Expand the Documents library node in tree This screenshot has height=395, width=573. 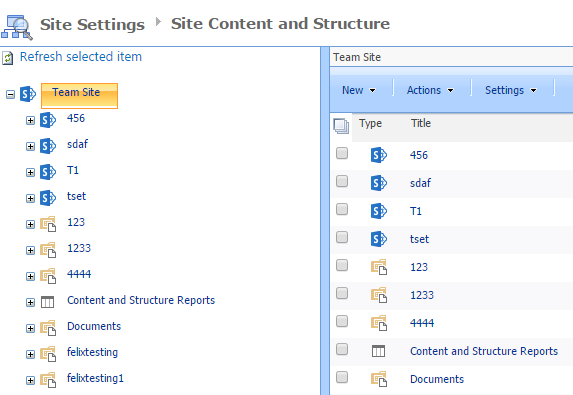click(30, 328)
